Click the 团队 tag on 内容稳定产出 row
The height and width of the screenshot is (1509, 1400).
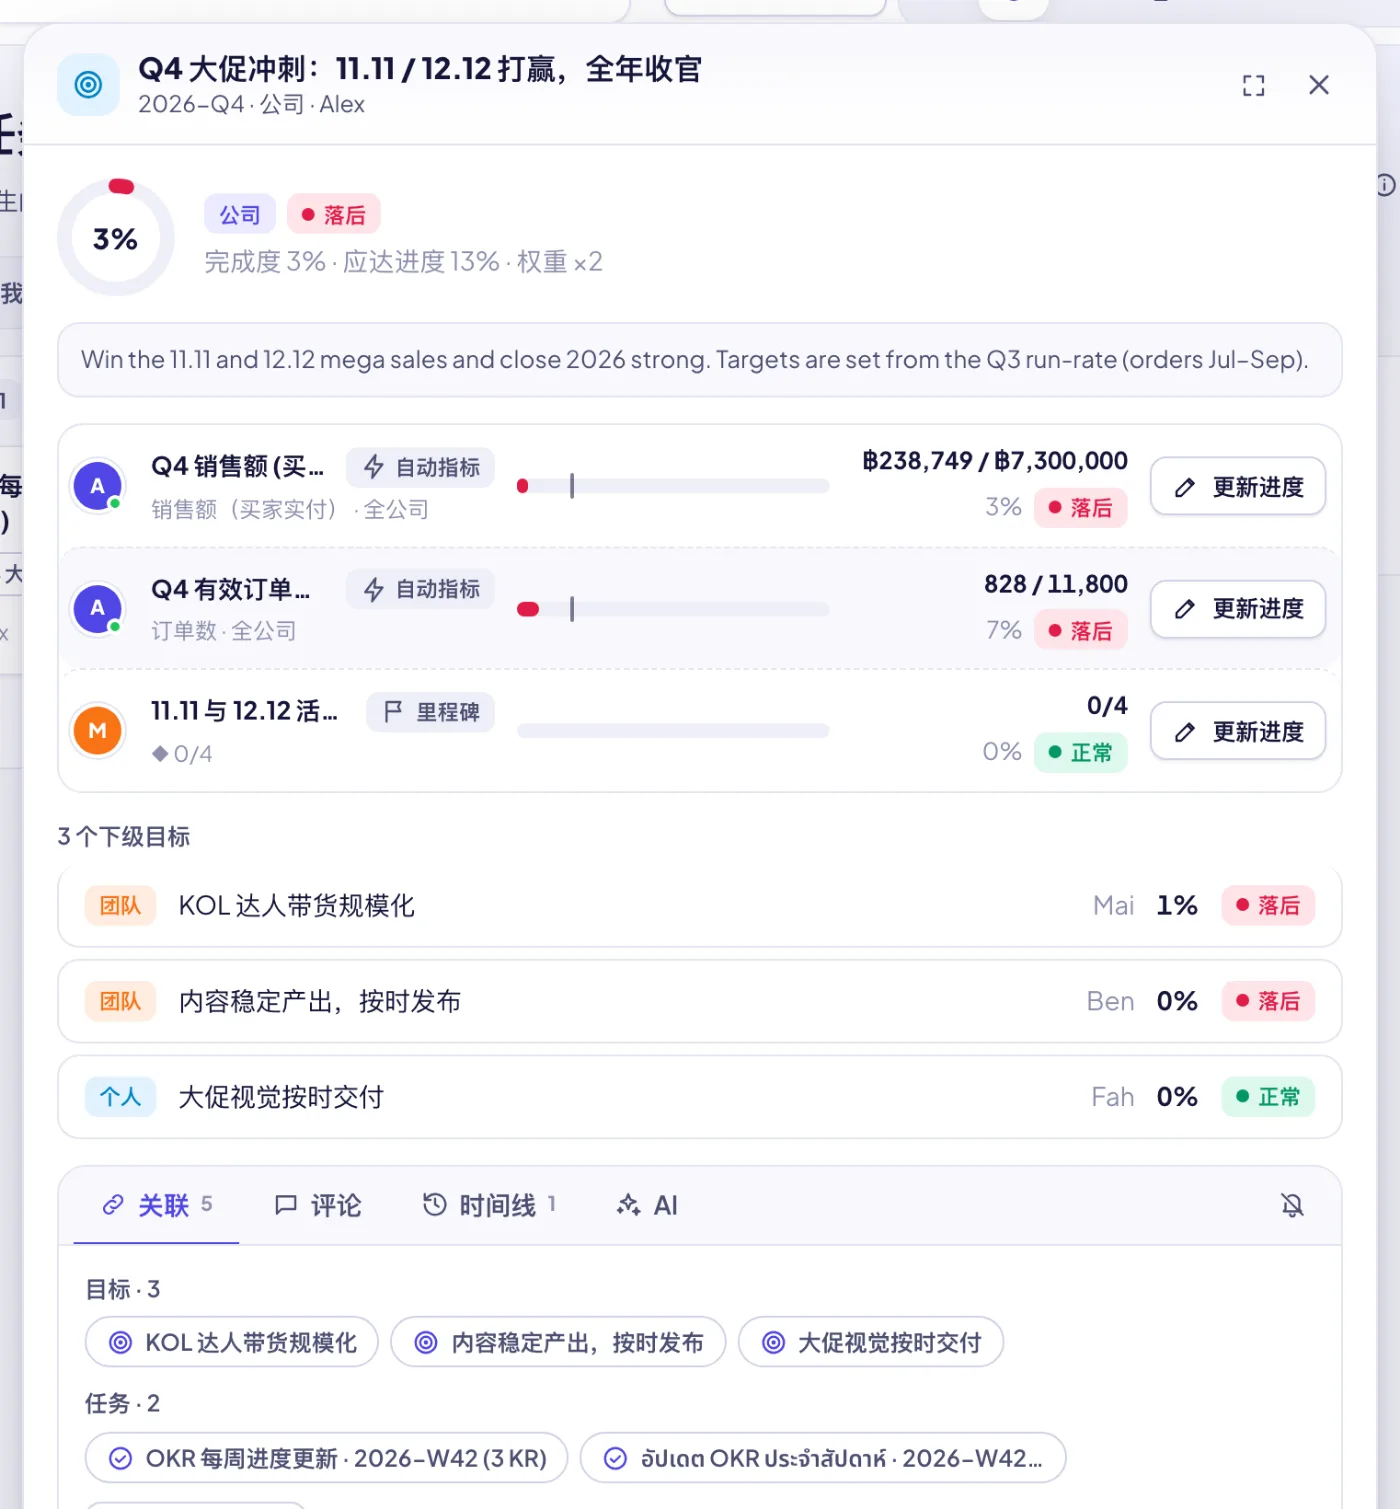(x=120, y=1001)
